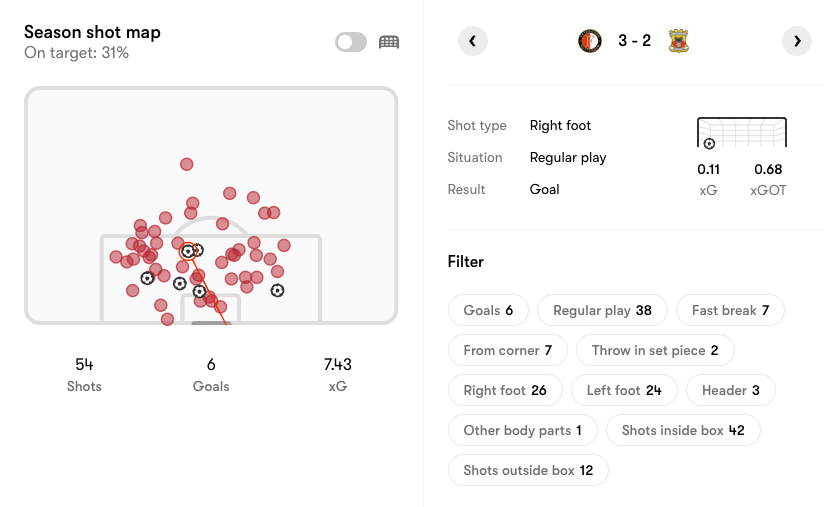
Task: Enable the Fast break 7 filter
Action: pyautogui.click(x=730, y=310)
